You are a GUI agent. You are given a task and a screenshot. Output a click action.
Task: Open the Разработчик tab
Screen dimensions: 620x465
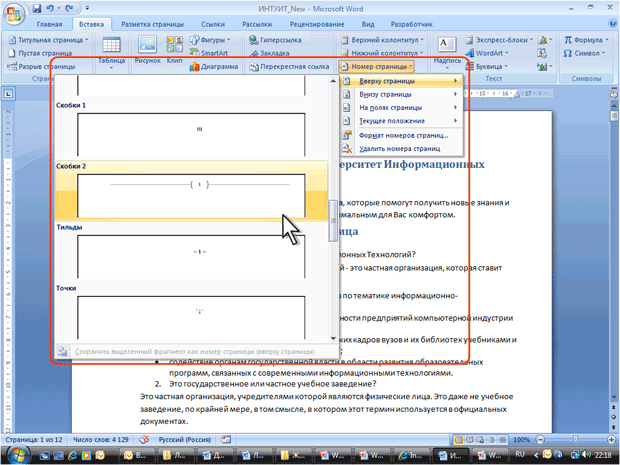pos(412,24)
